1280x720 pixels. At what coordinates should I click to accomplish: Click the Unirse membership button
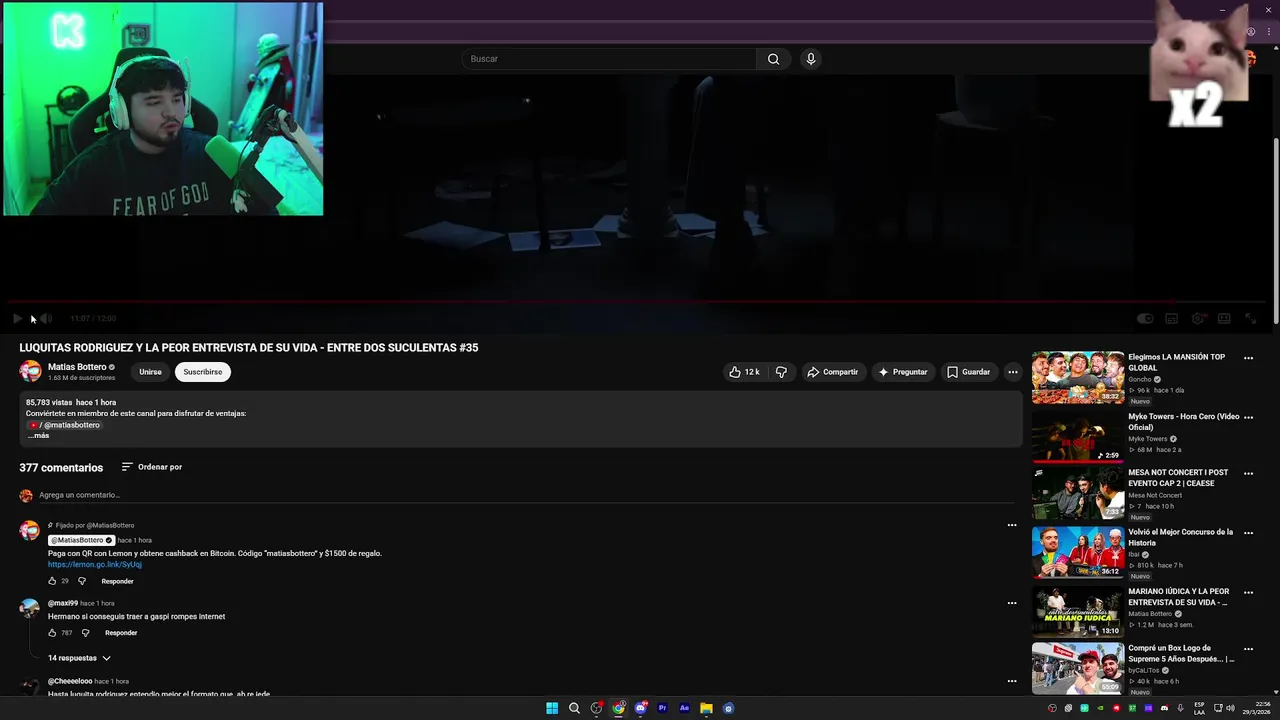pos(150,372)
